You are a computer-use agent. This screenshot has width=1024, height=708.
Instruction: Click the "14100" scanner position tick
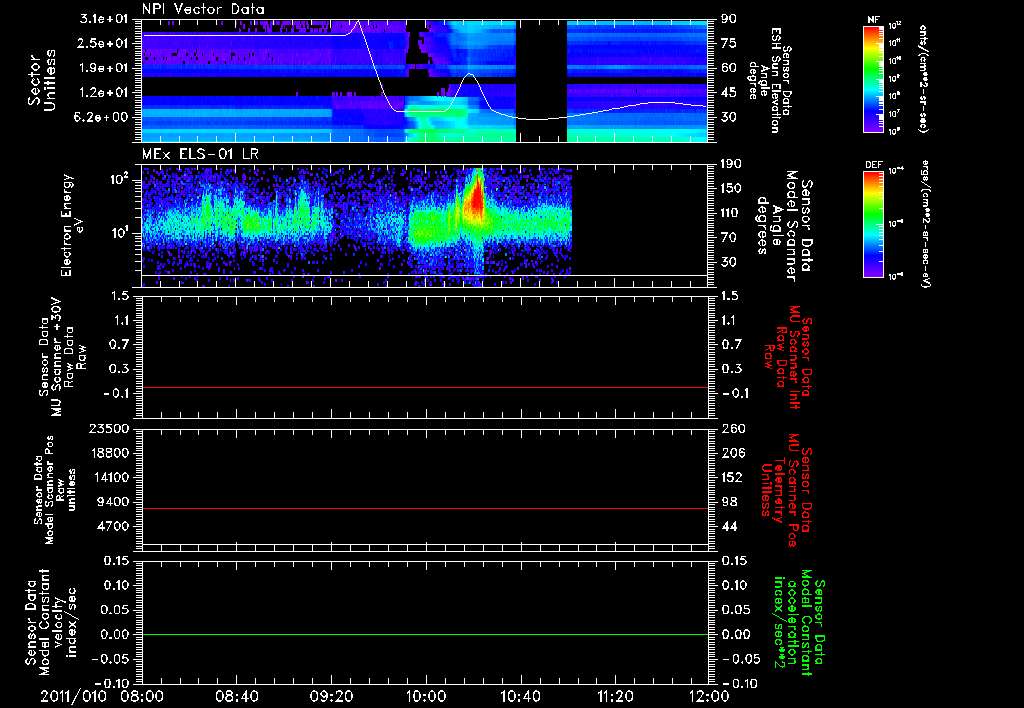(110, 477)
